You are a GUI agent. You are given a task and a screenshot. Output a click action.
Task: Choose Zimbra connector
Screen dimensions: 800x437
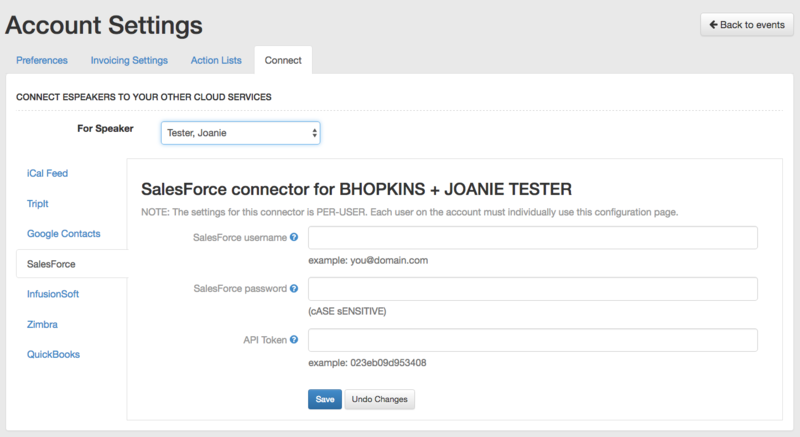pyautogui.click(x=42, y=324)
